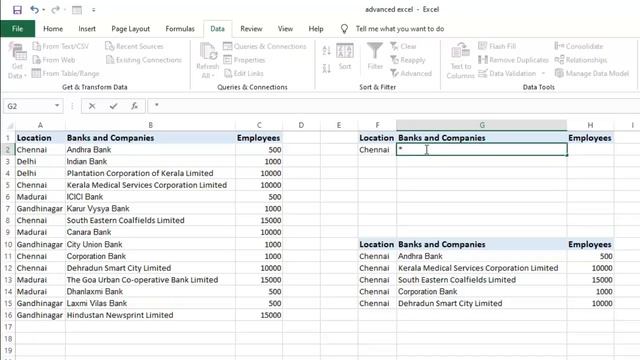
Task: Click the Redo arrow icon
Action: tap(55, 9)
